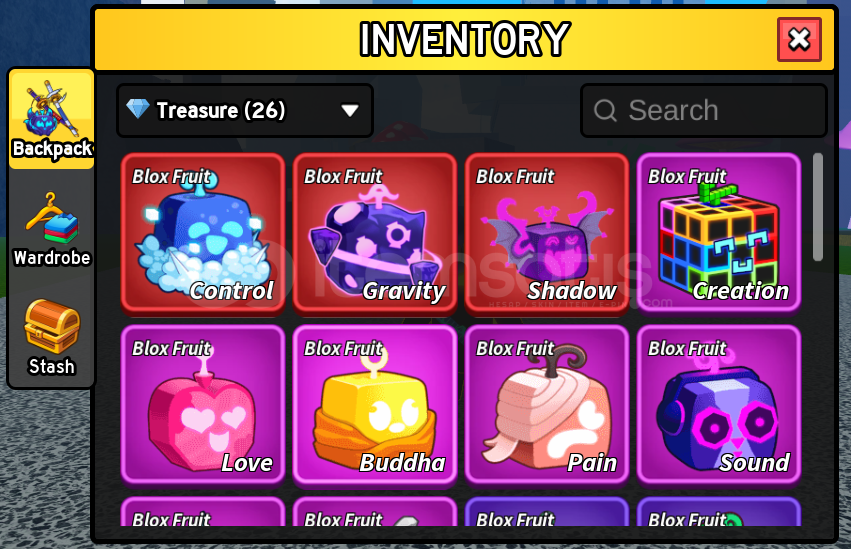The height and width of the screenshot is (549, 851).
Task: Focus the Search input field
Action: 704,111
